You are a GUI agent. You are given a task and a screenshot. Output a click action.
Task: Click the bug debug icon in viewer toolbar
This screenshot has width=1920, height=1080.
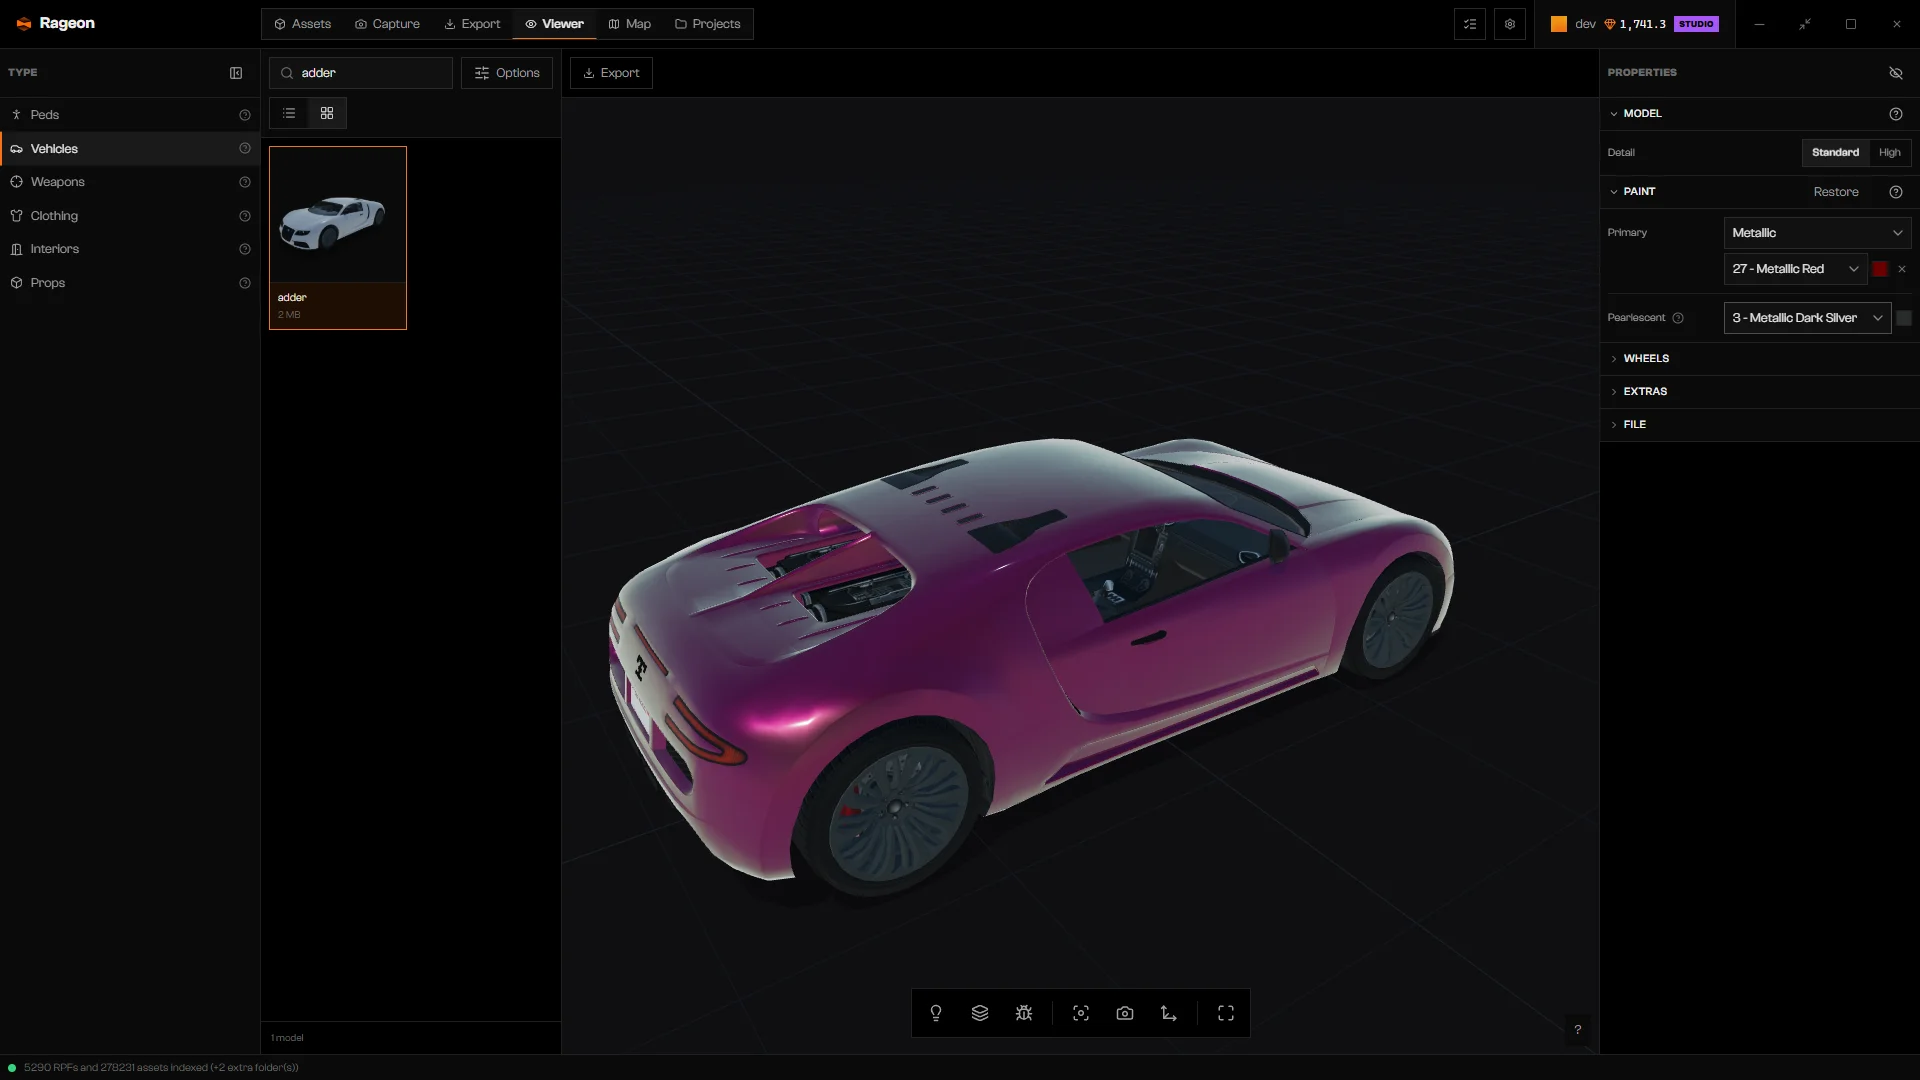1024,1013
